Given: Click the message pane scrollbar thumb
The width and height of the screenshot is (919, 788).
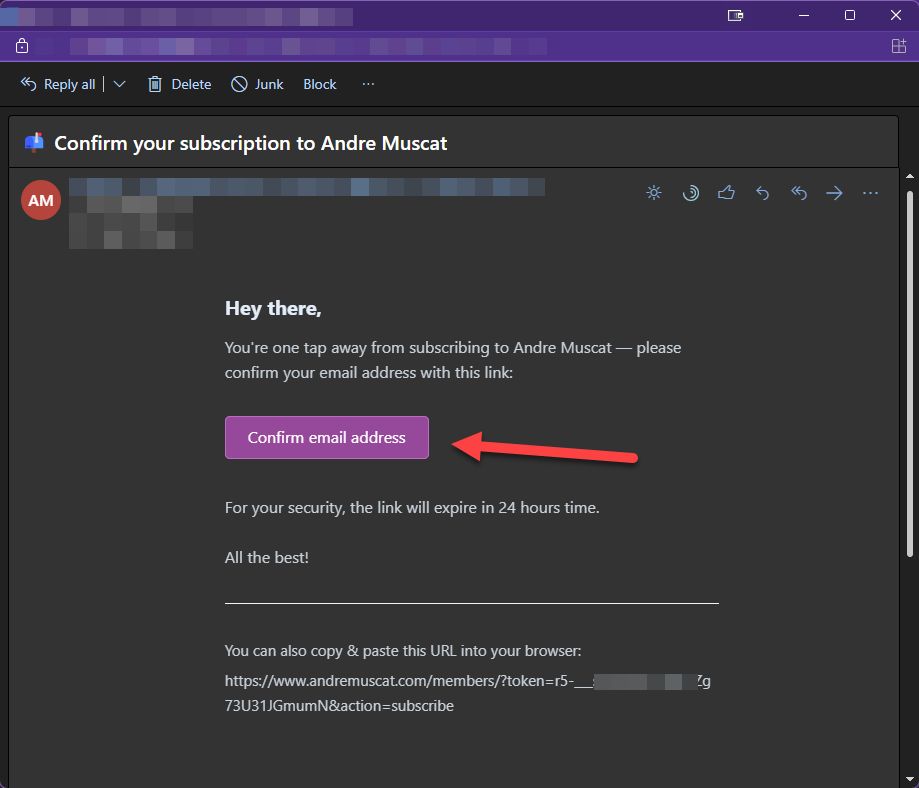Looking at the screenshot, I should click(x=910, y=374).
